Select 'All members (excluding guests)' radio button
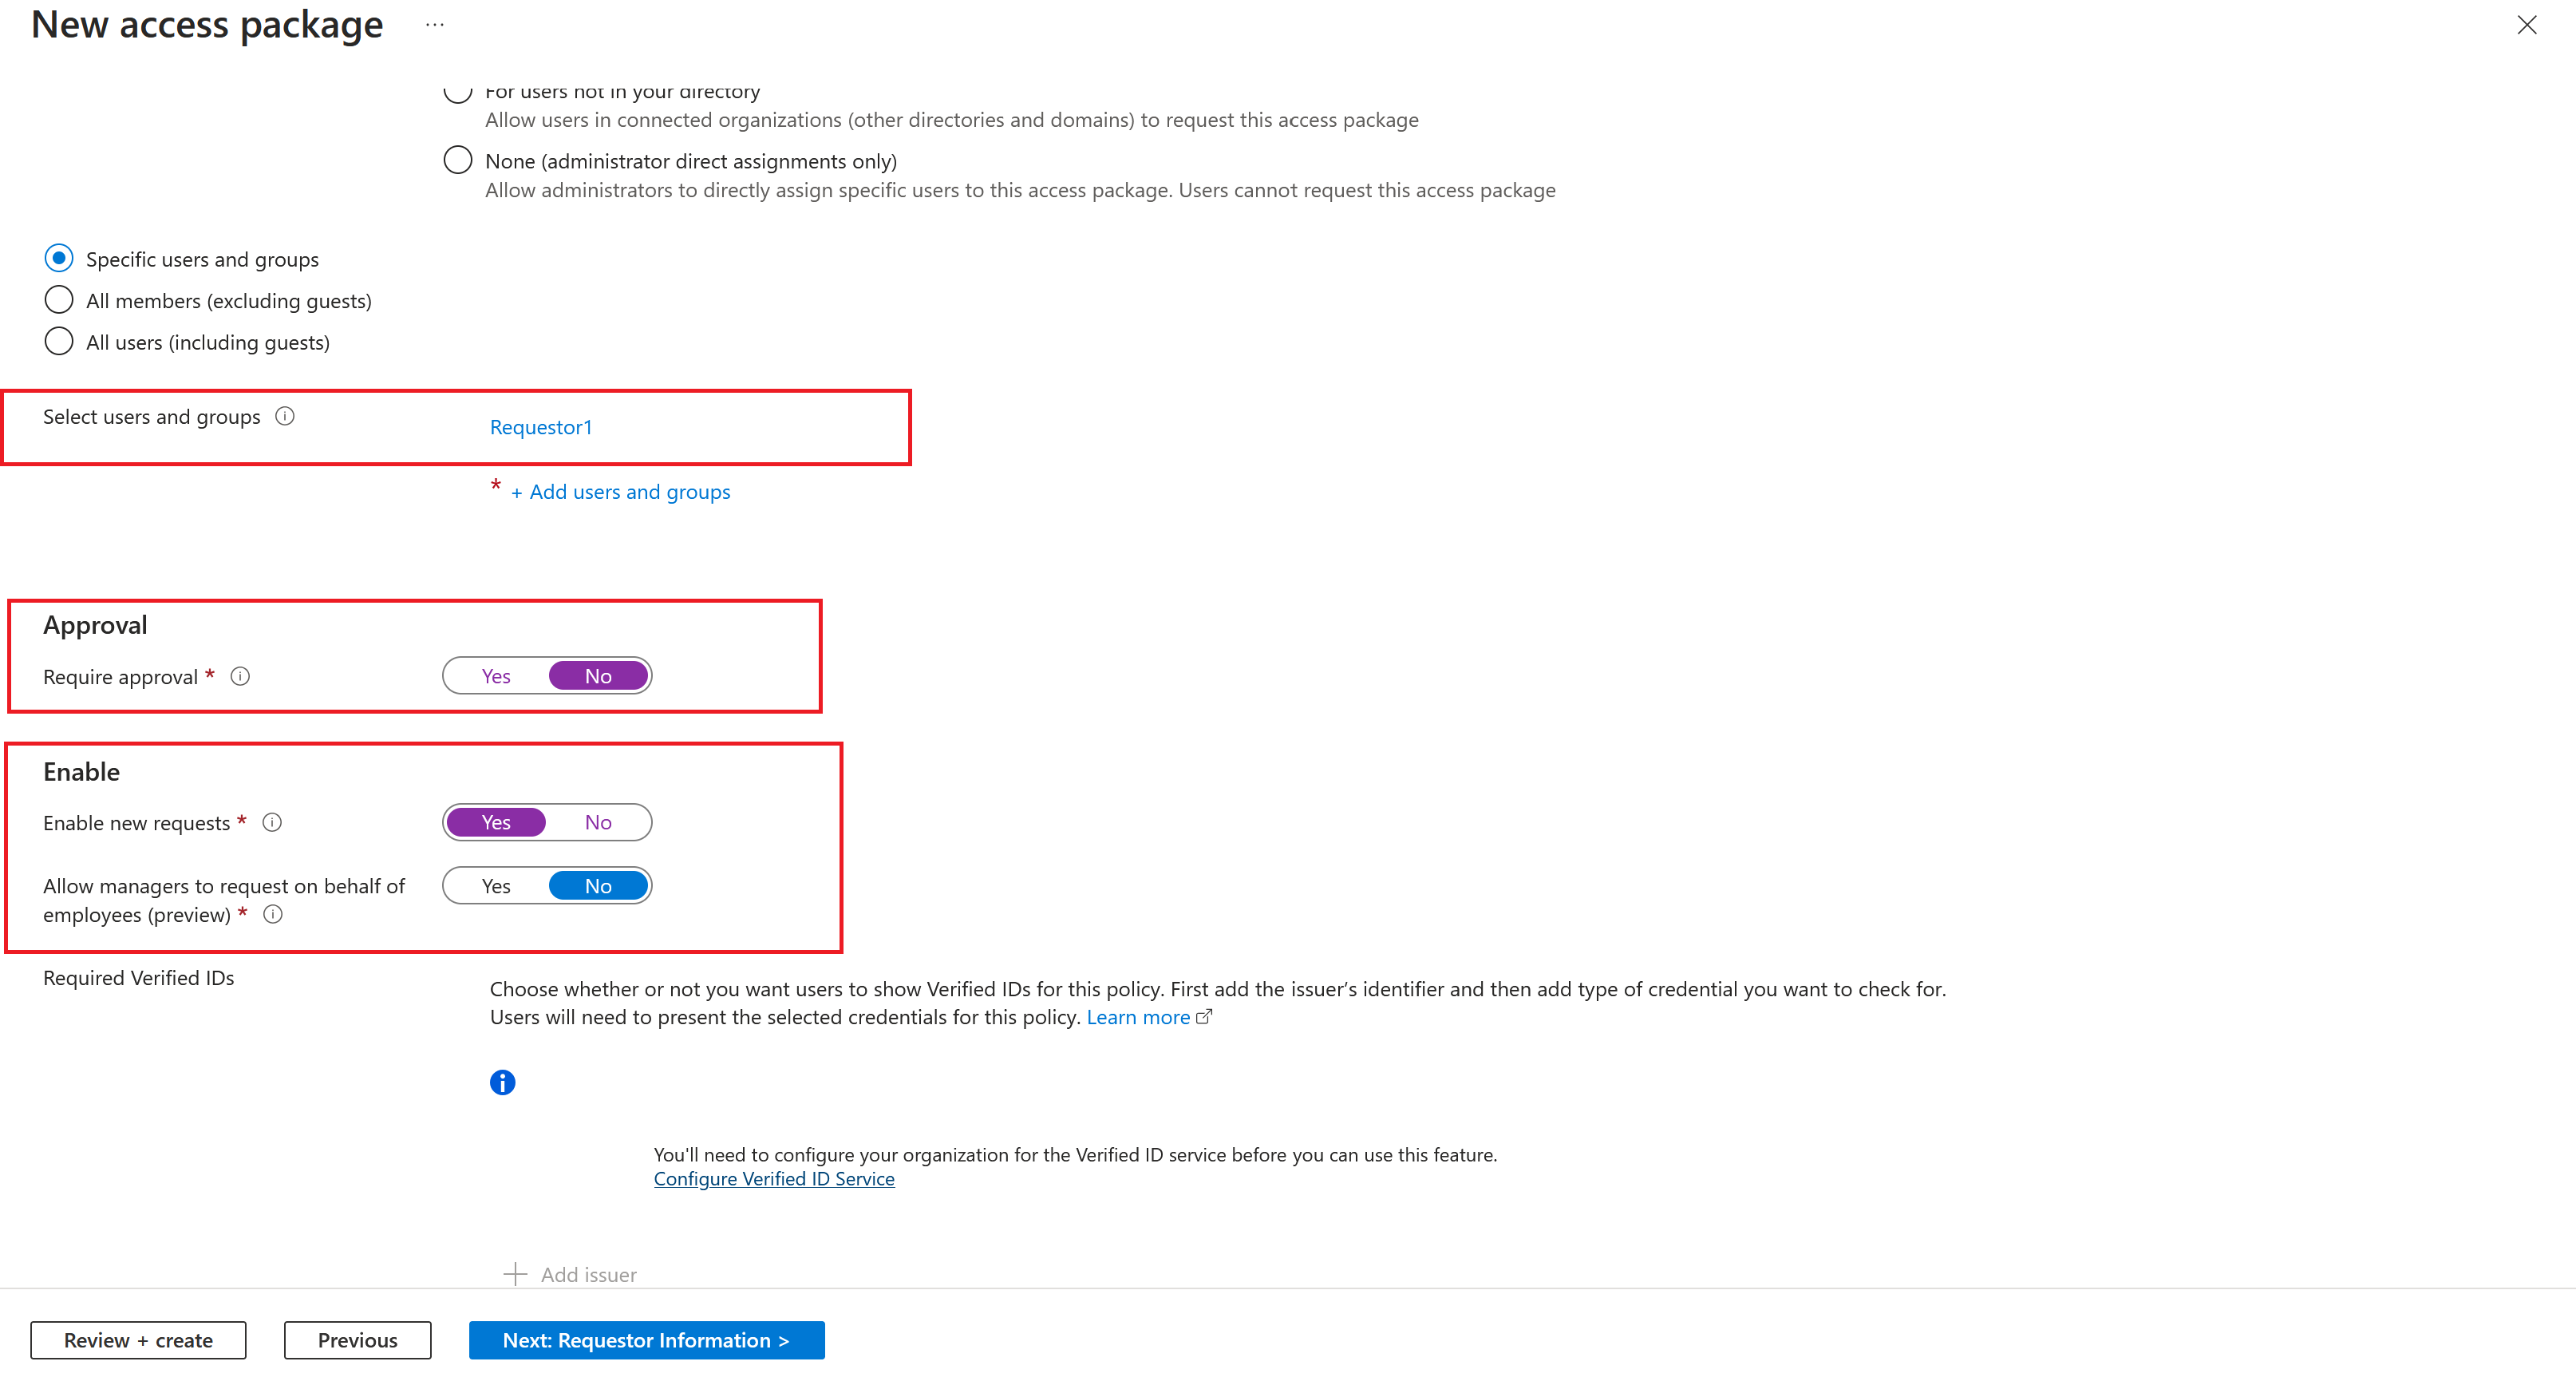This screenshot has width=2576, height=1389. click(x=58, y=301)
